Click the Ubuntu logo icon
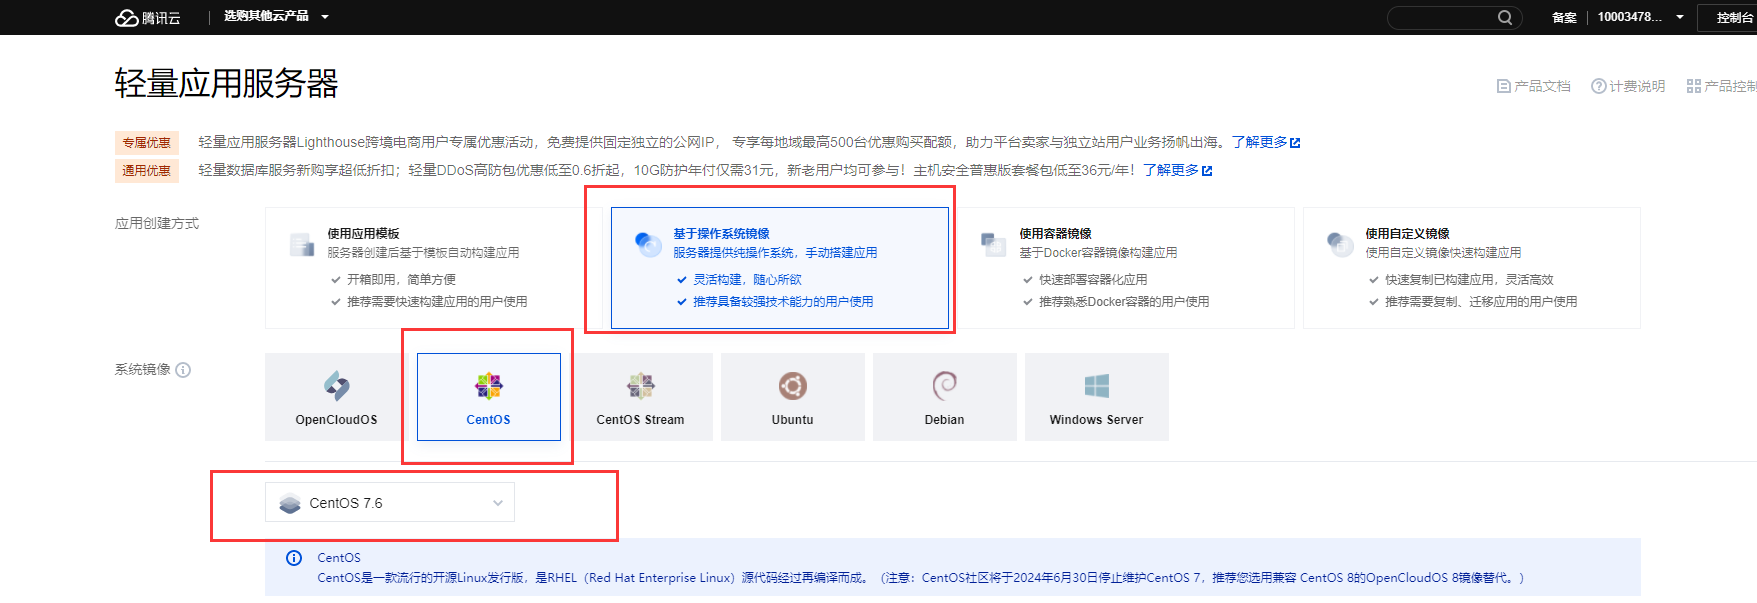Viewport: 1757px width, 603px height. (x=793, y=386)
